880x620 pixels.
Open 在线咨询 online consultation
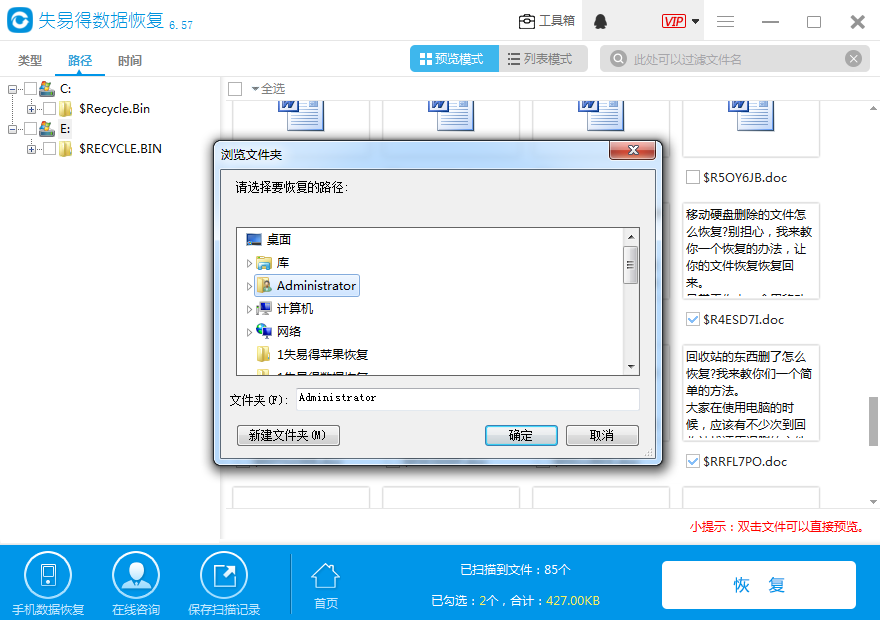(x=136, y=584)
